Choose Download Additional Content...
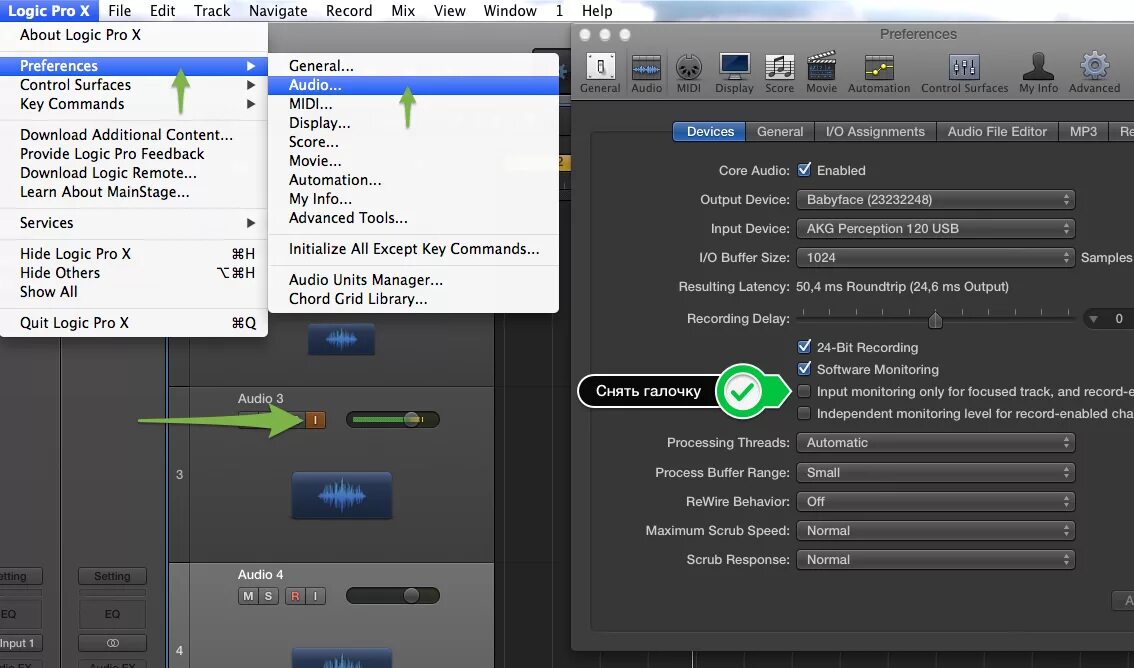Viewport: 1134px width, 668px height. [134, 134]
